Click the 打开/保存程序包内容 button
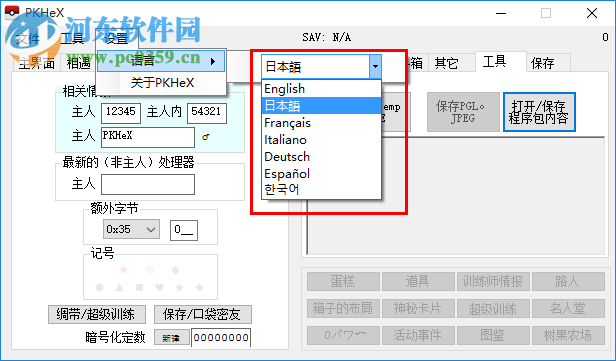 coord(539,112)
